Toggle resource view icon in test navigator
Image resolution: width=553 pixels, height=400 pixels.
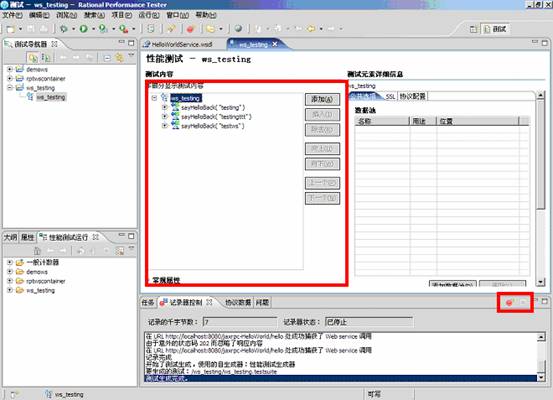(46, 57)
